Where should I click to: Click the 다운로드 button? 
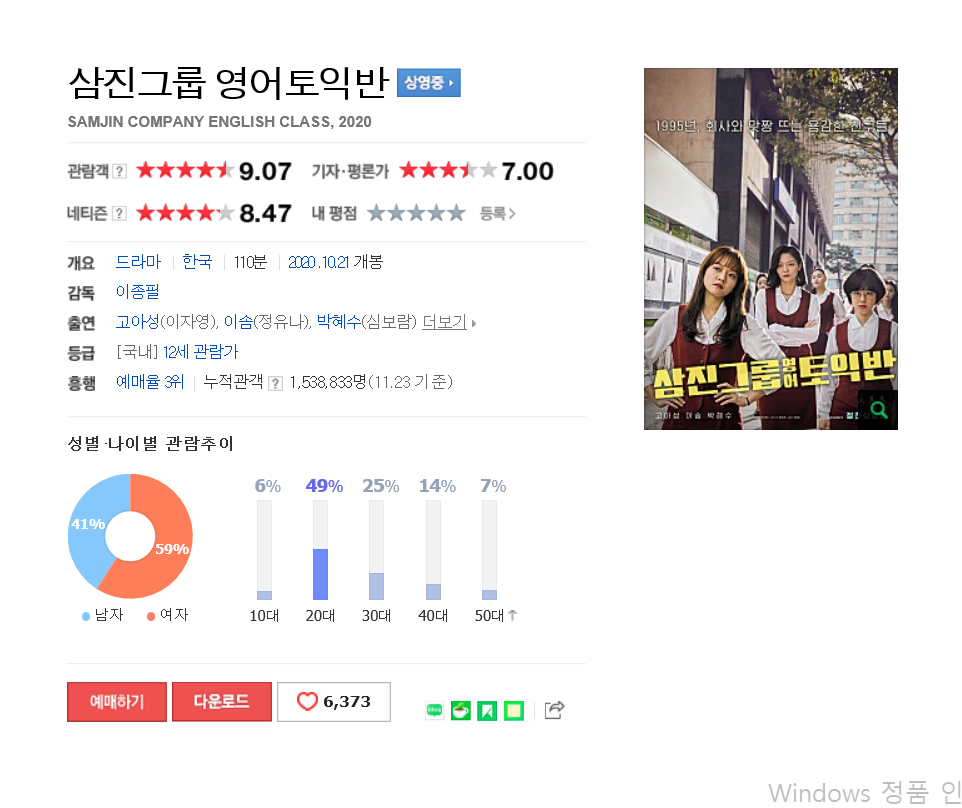221,701
